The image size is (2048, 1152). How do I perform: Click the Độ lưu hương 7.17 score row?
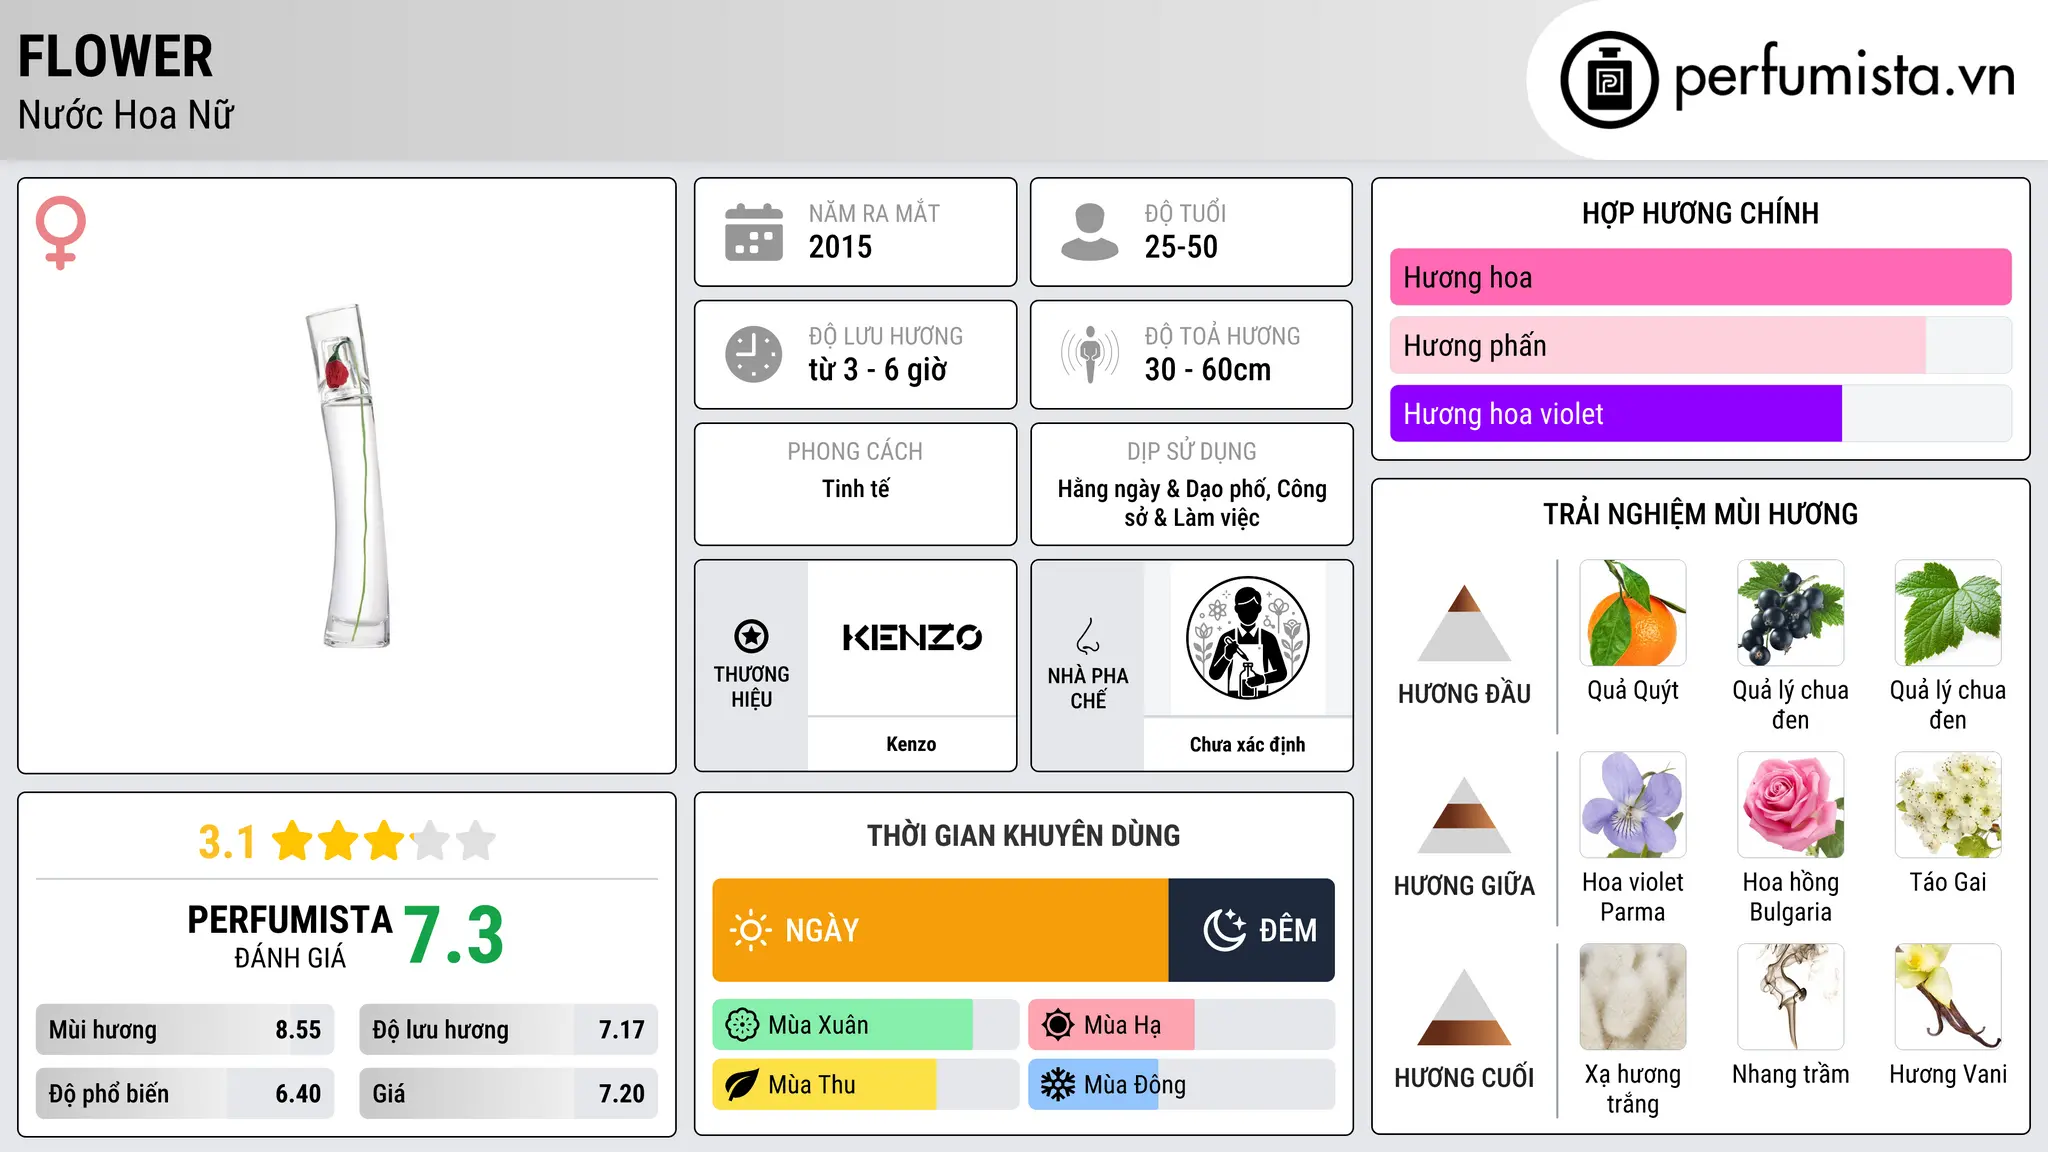(x=509, y=1030)
